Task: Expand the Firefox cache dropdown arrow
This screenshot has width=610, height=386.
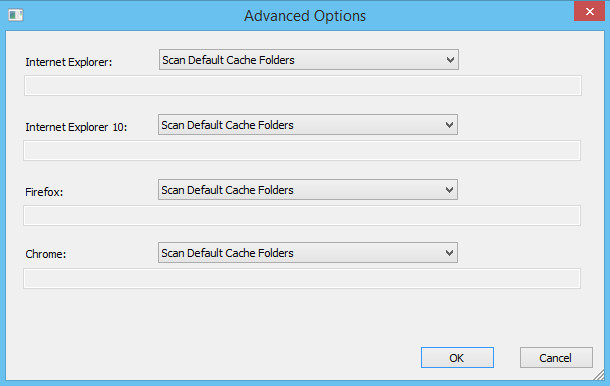Action: coord(449,190)
